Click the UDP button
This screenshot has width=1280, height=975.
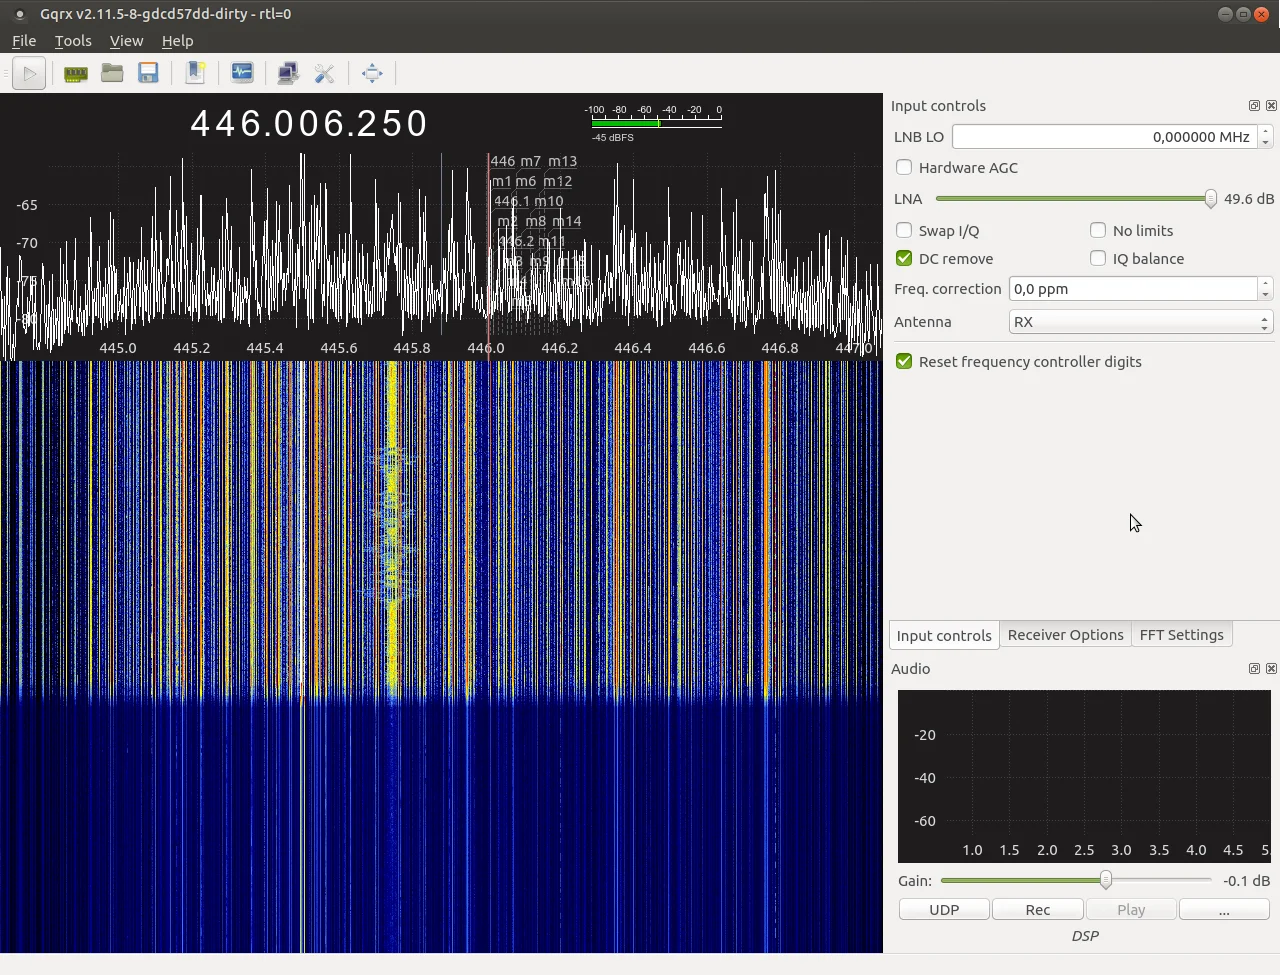click(x=944, y=910)
